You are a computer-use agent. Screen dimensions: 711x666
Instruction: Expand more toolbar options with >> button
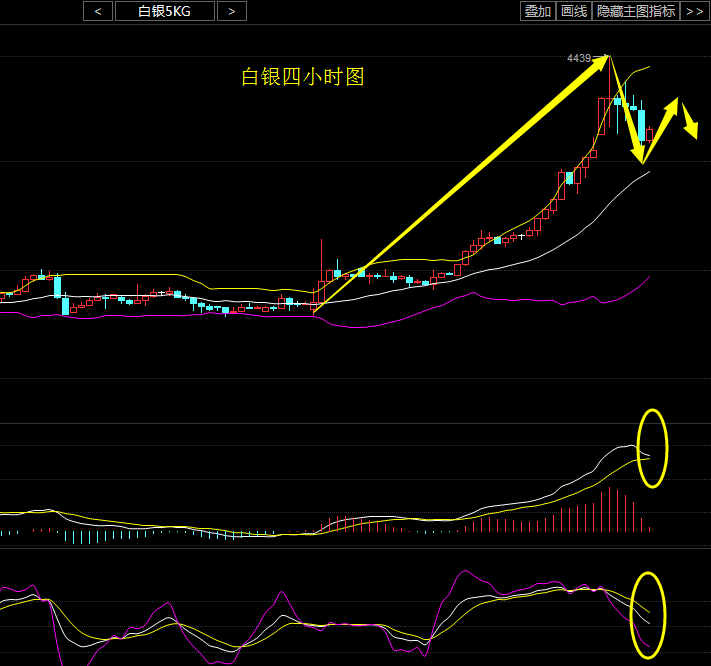point(695,11)
